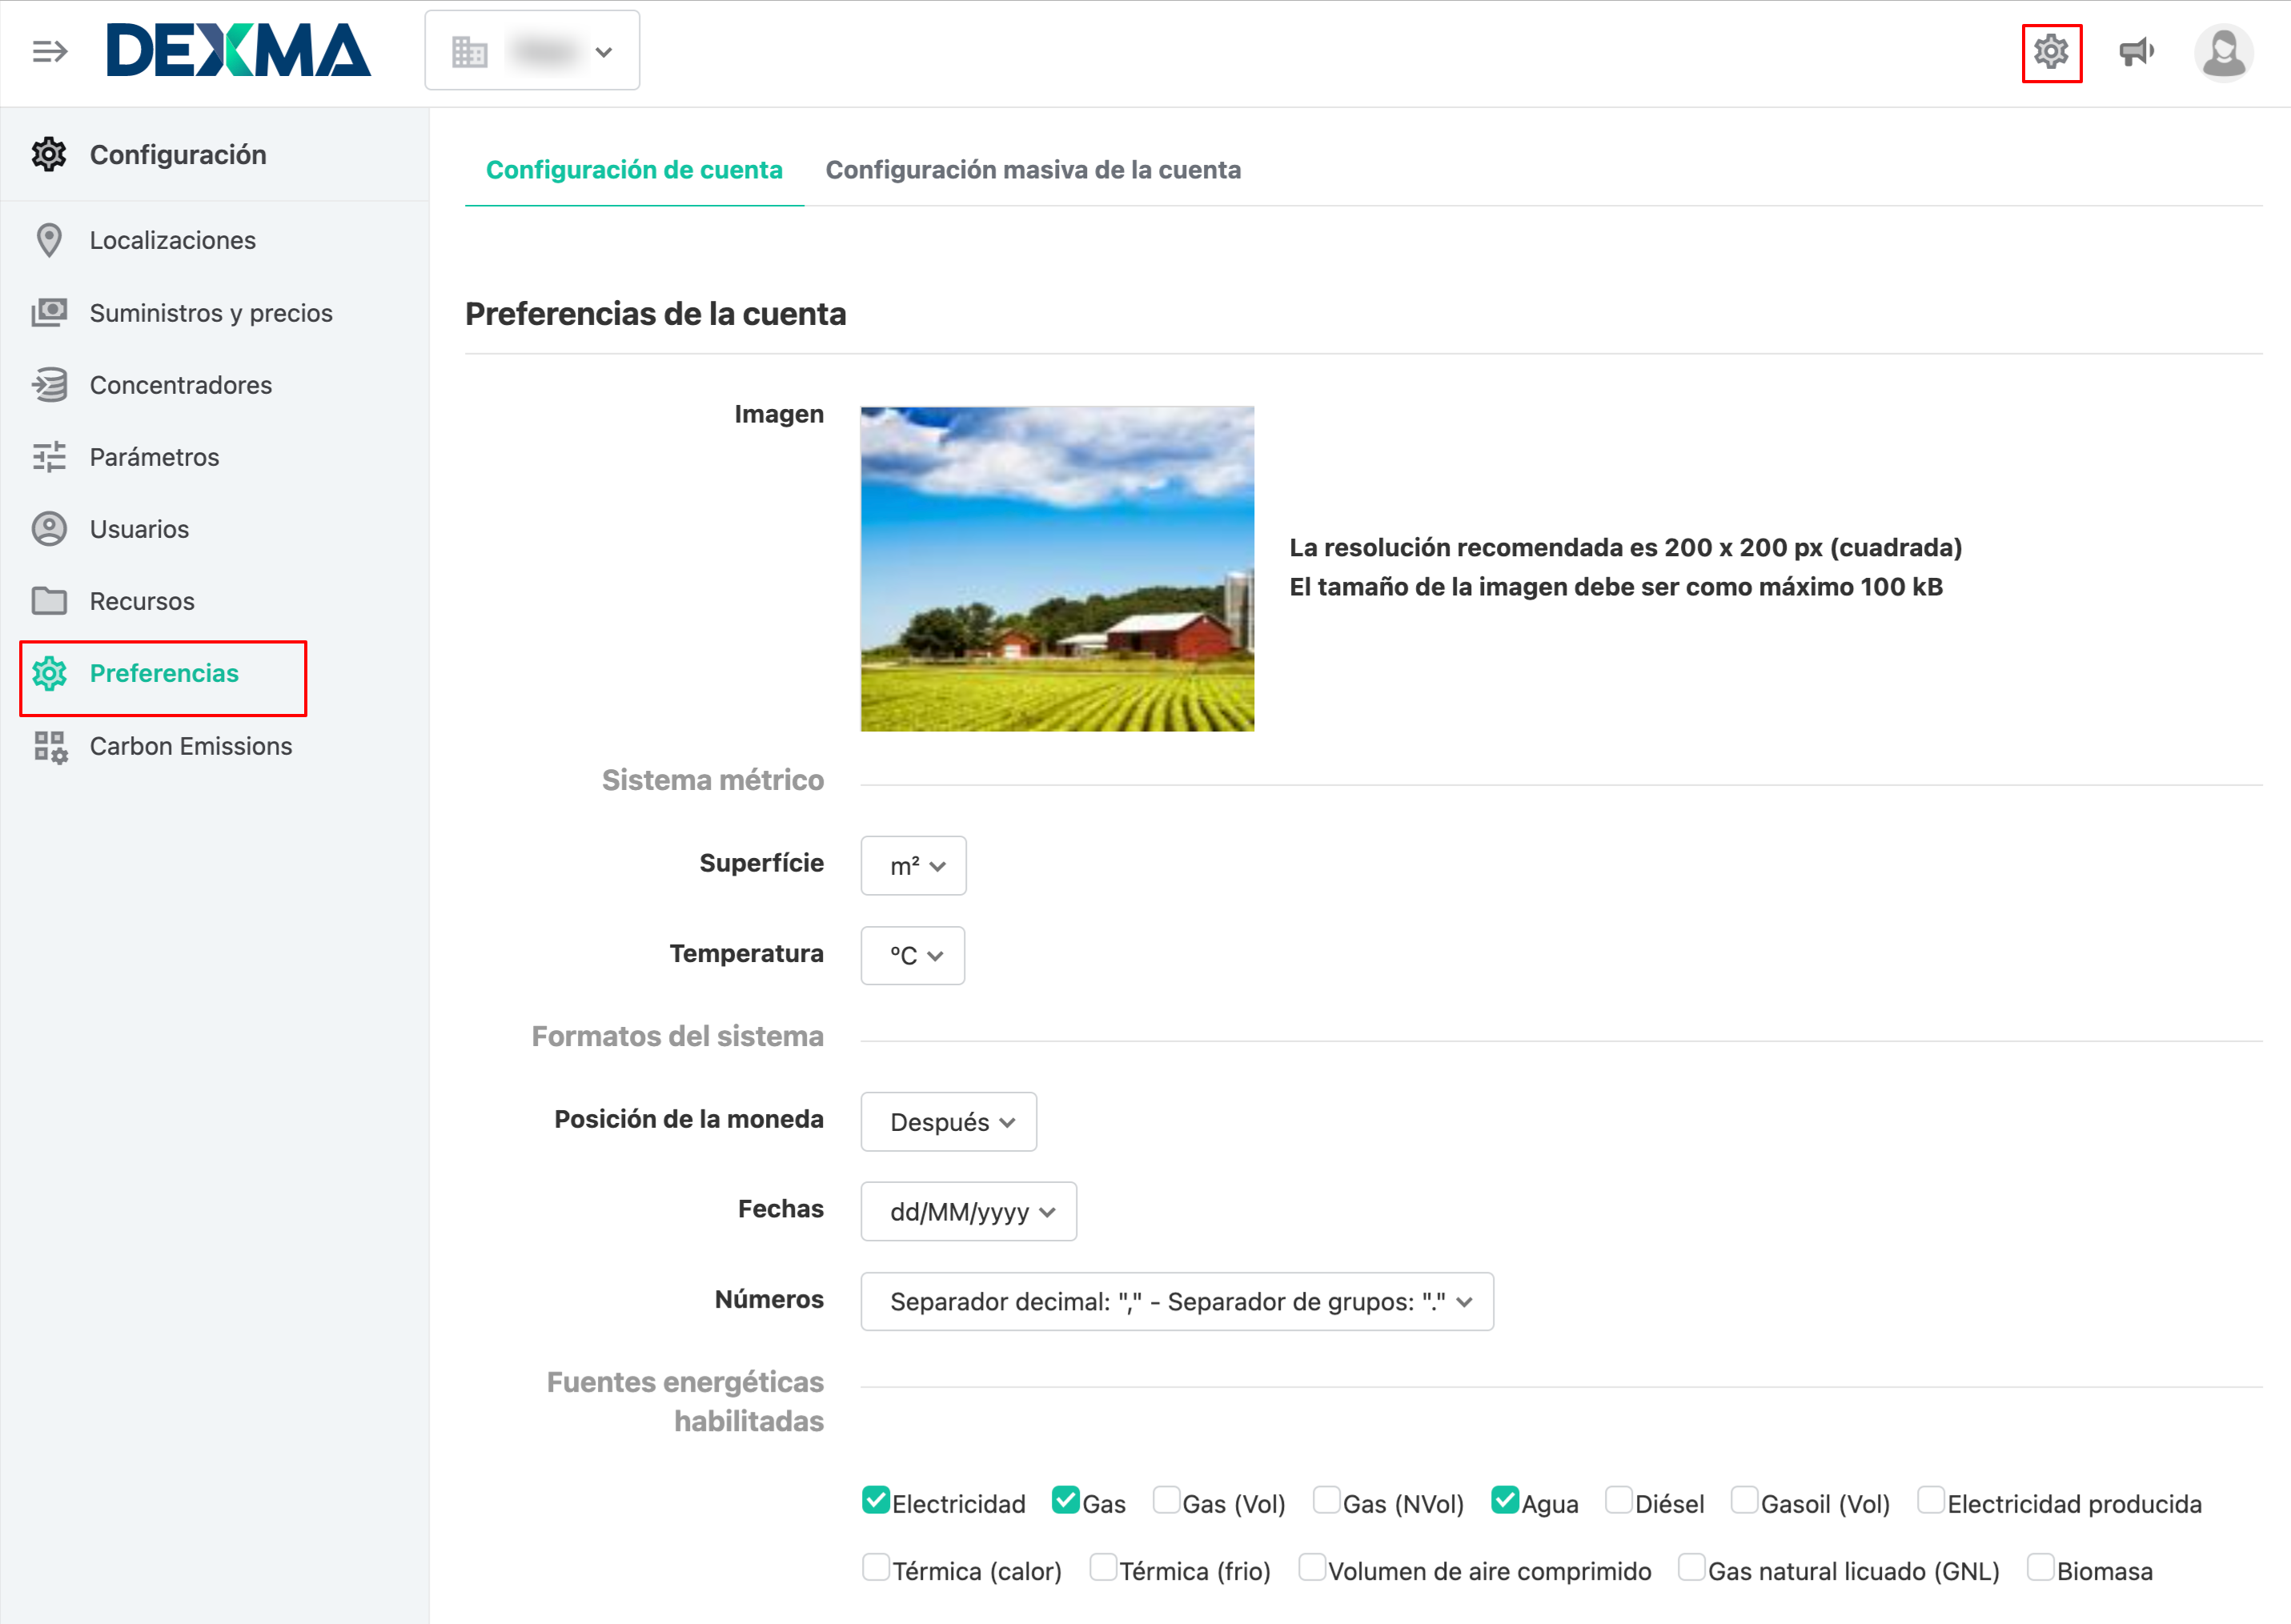Click the Formatos del sistema label
2291x1624 pixels.
(x=677, y=1036)
